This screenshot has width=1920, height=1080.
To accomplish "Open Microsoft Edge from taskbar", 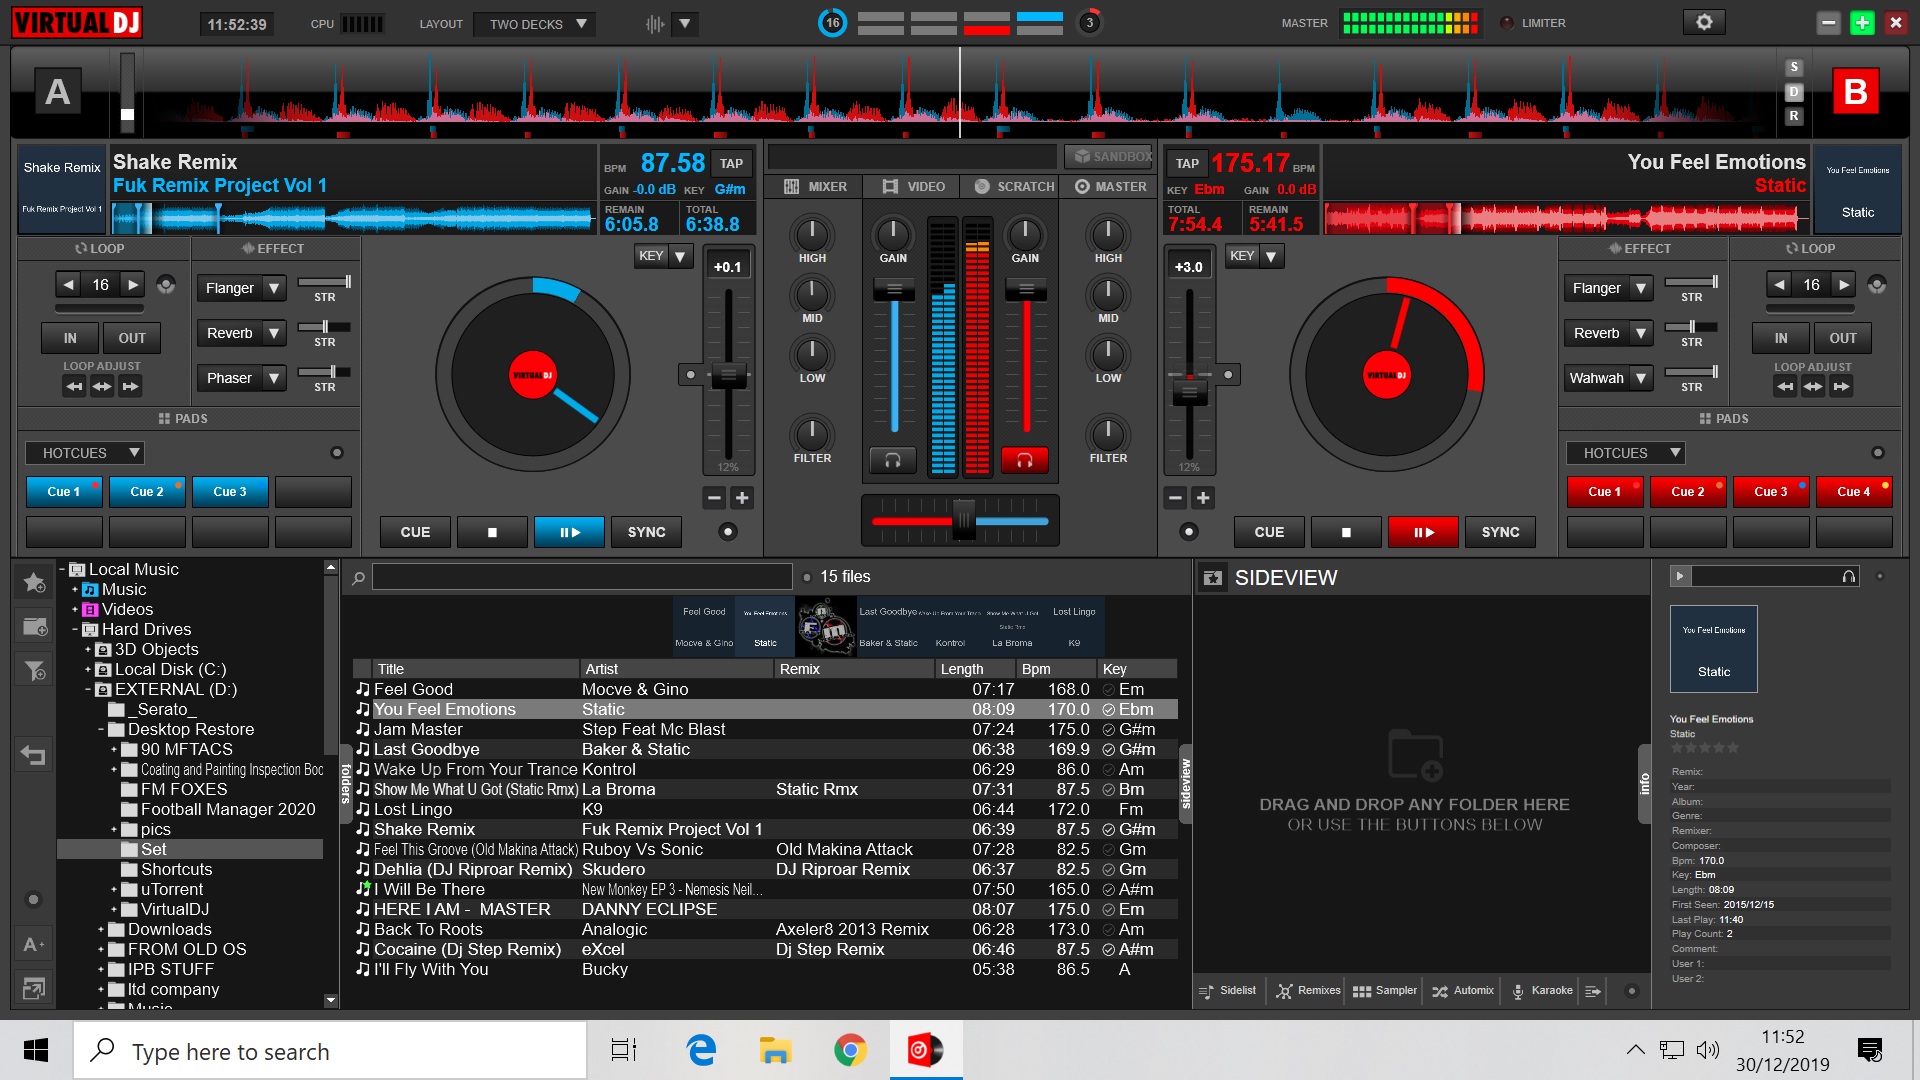I will (701, 1050).
